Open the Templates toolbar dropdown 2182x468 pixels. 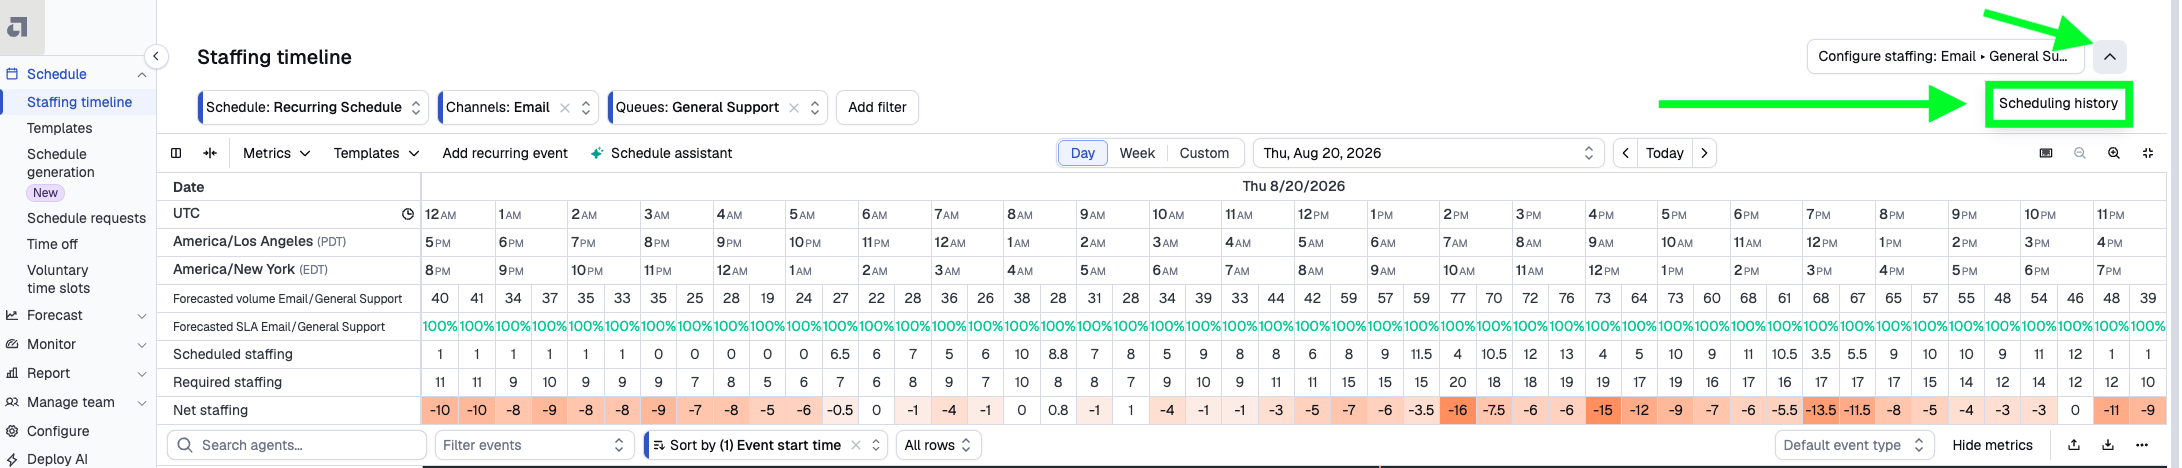[376, 153]
